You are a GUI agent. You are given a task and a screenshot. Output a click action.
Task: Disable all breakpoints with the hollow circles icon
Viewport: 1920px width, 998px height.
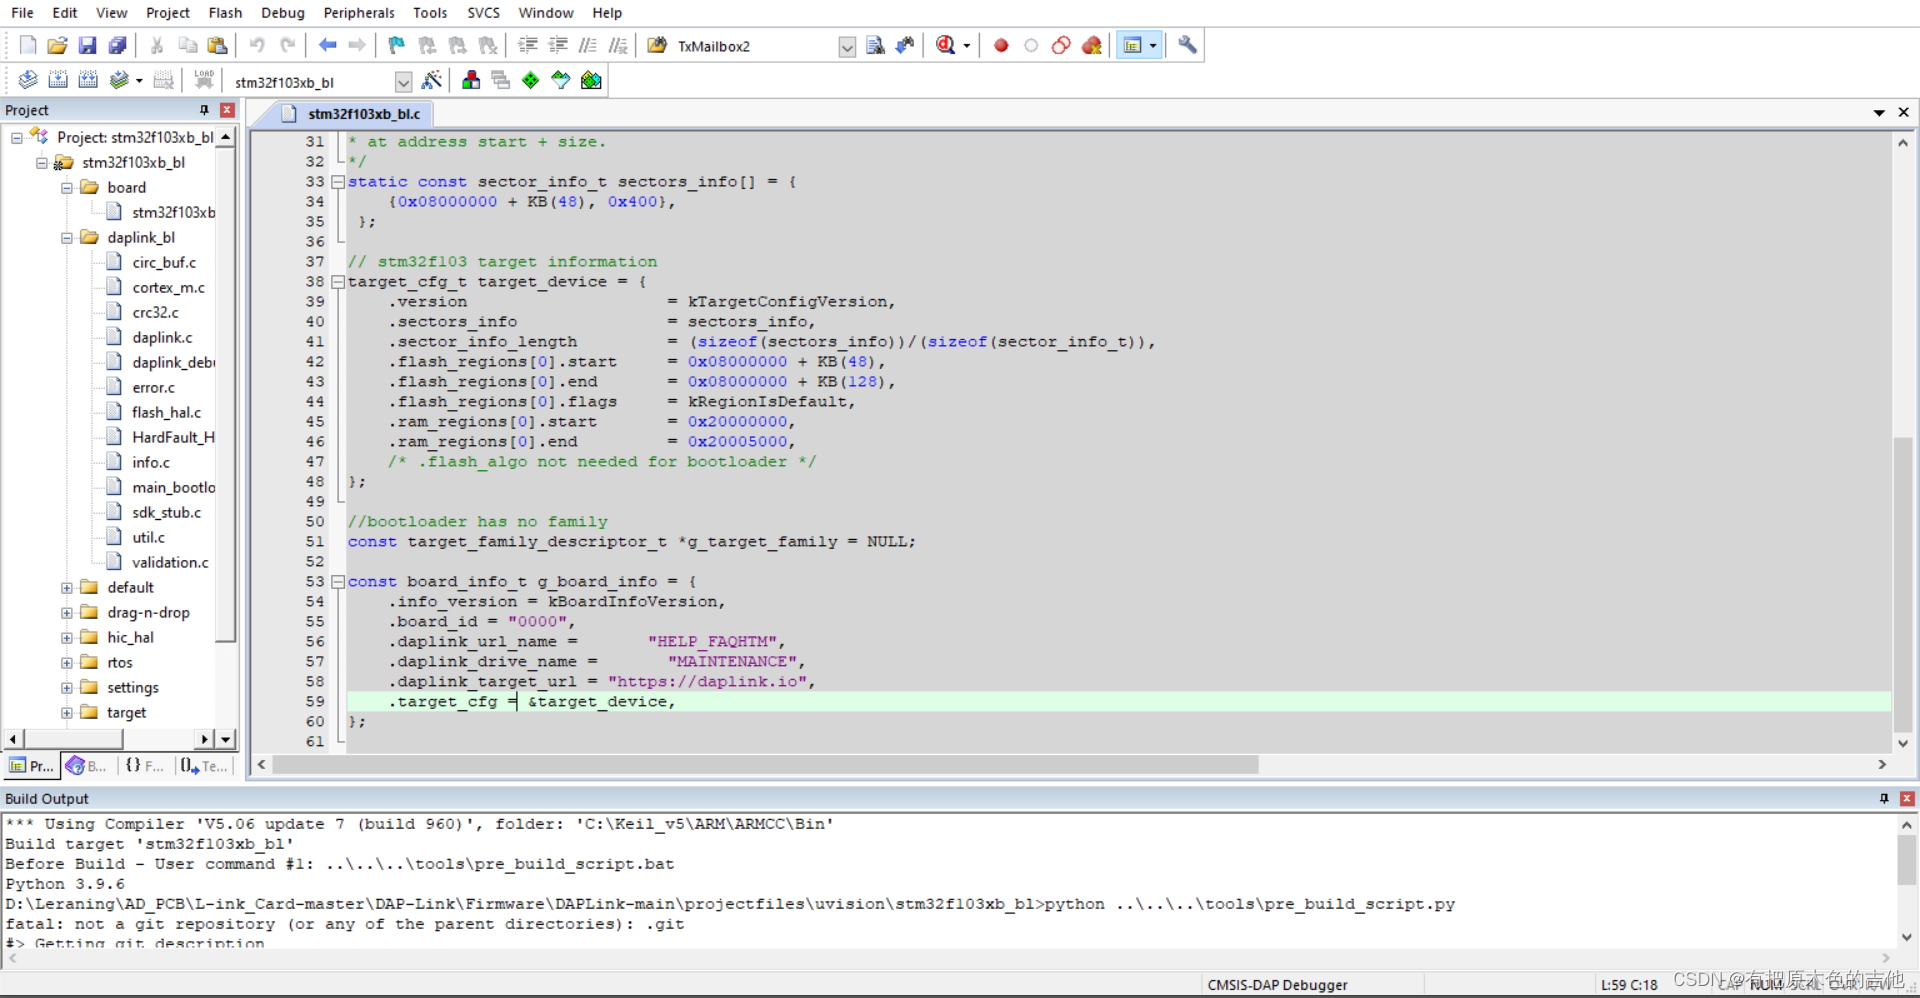[x=1061, y=45]
